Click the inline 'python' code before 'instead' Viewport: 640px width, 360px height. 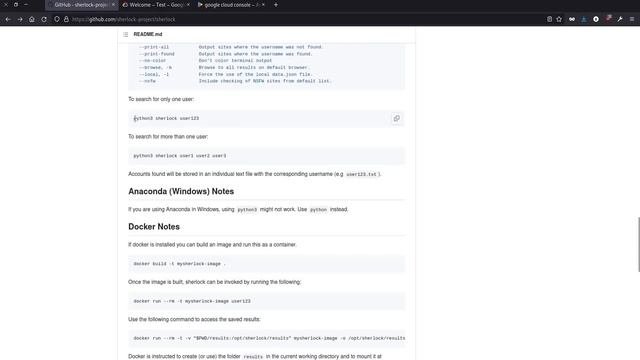tap(318, 210)
